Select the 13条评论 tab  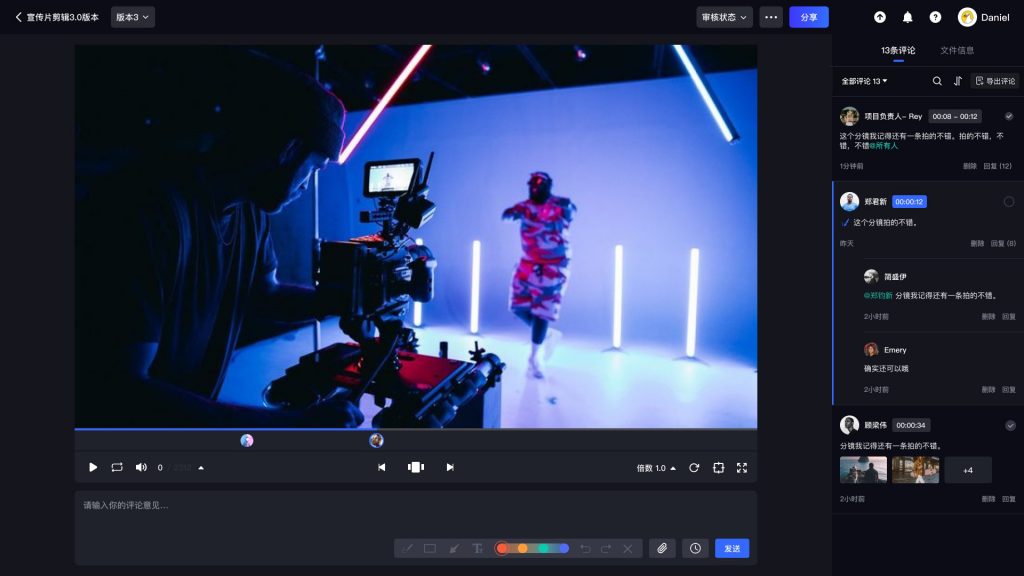click(x=898, y=50)
